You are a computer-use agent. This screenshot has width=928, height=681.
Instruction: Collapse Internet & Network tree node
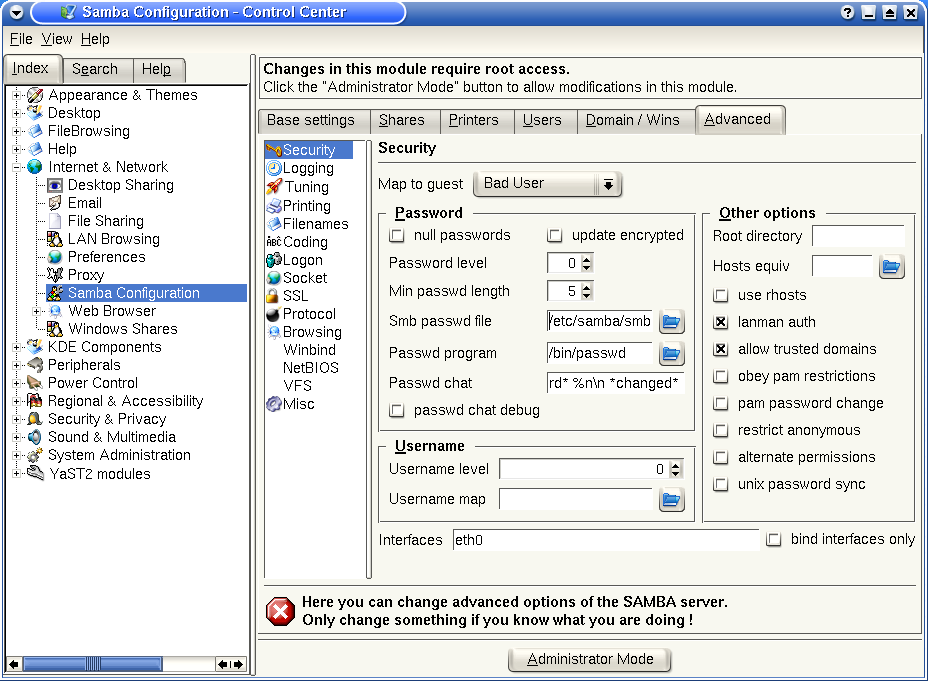tap(17, 167)
